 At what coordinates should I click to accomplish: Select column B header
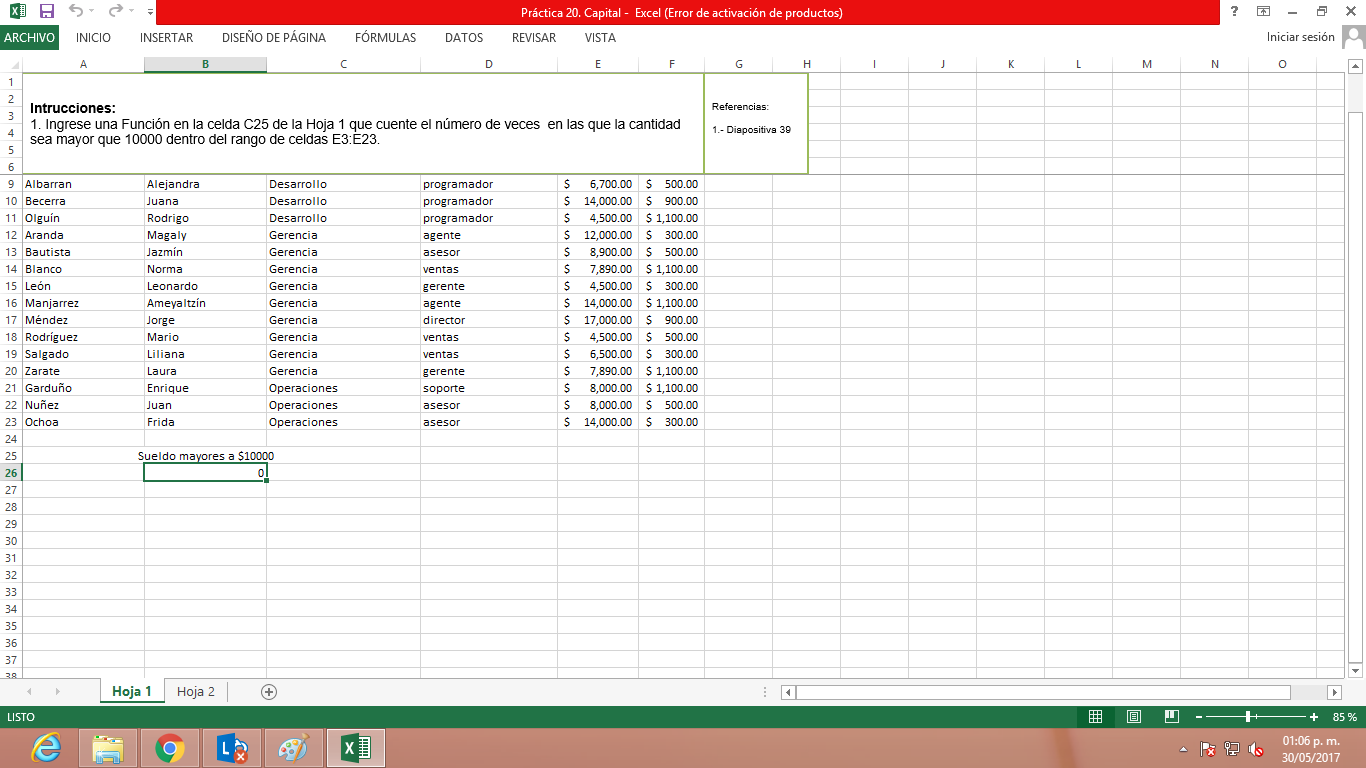[x=205, y=64]
